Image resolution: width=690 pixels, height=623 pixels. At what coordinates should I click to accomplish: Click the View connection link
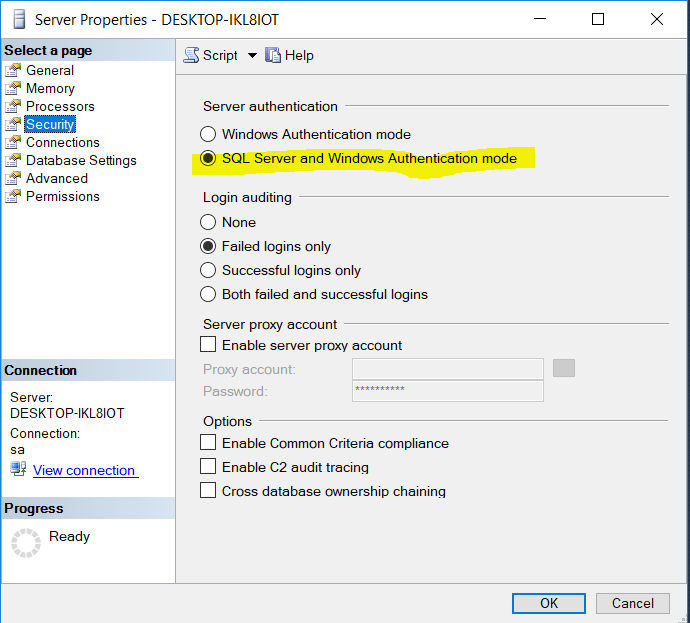tap(86, 470)
